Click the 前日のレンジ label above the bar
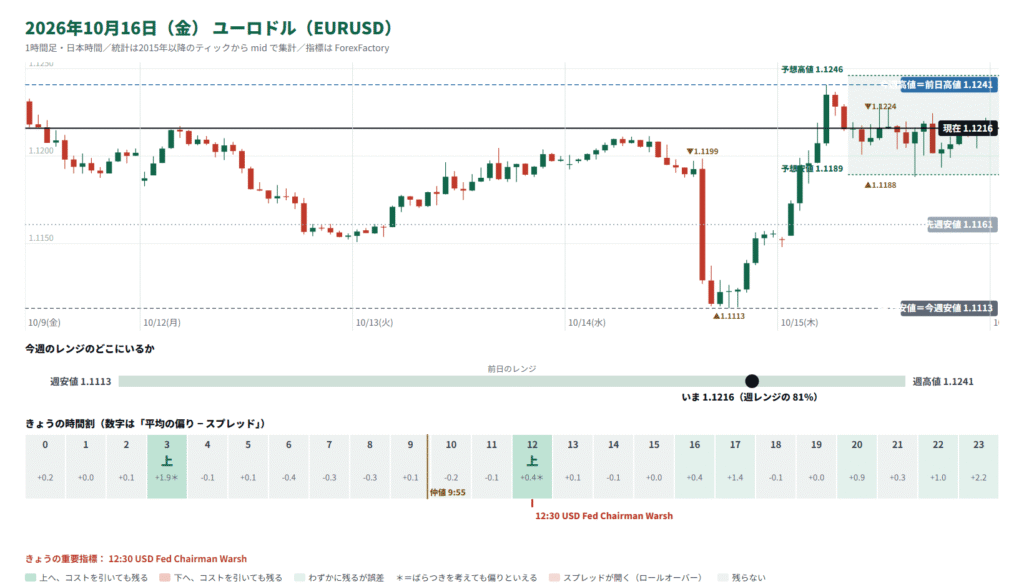The width and height of the screenshot is (1024, 584). click(512, 368)
